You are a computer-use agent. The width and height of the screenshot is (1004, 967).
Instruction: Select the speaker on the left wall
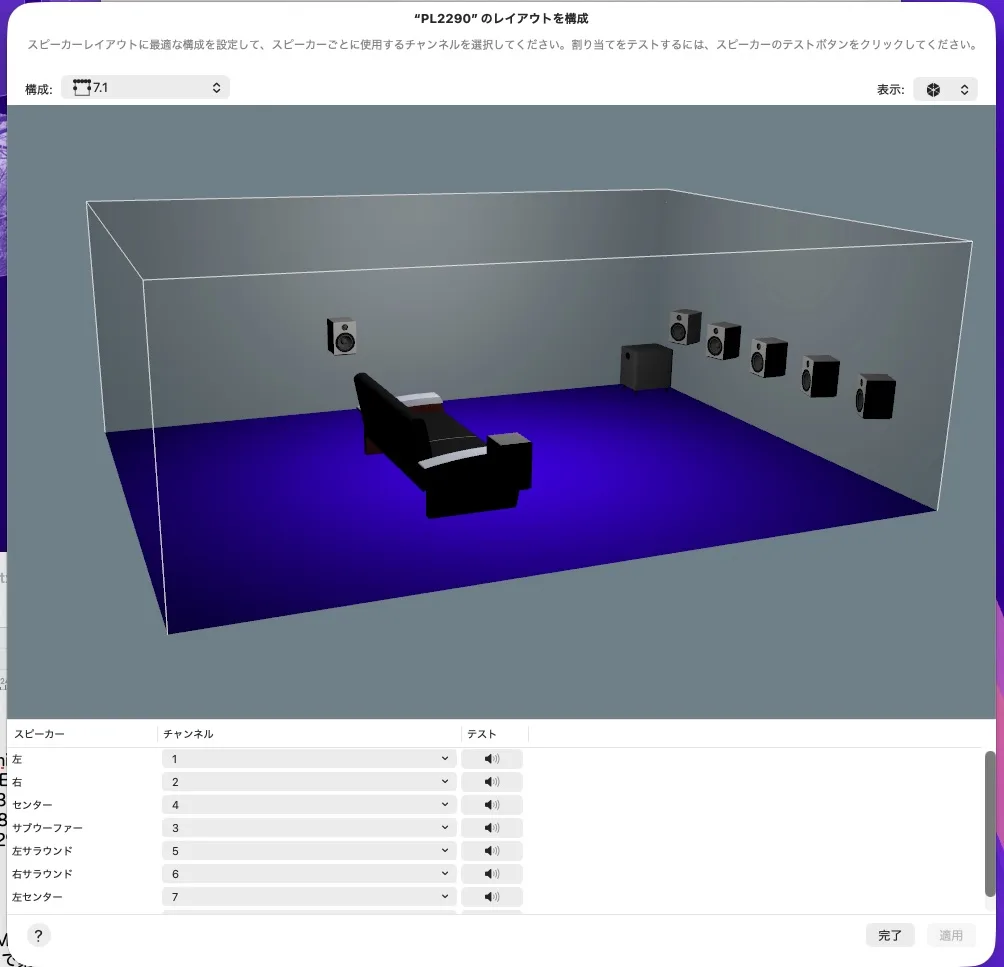click(342, 336)
